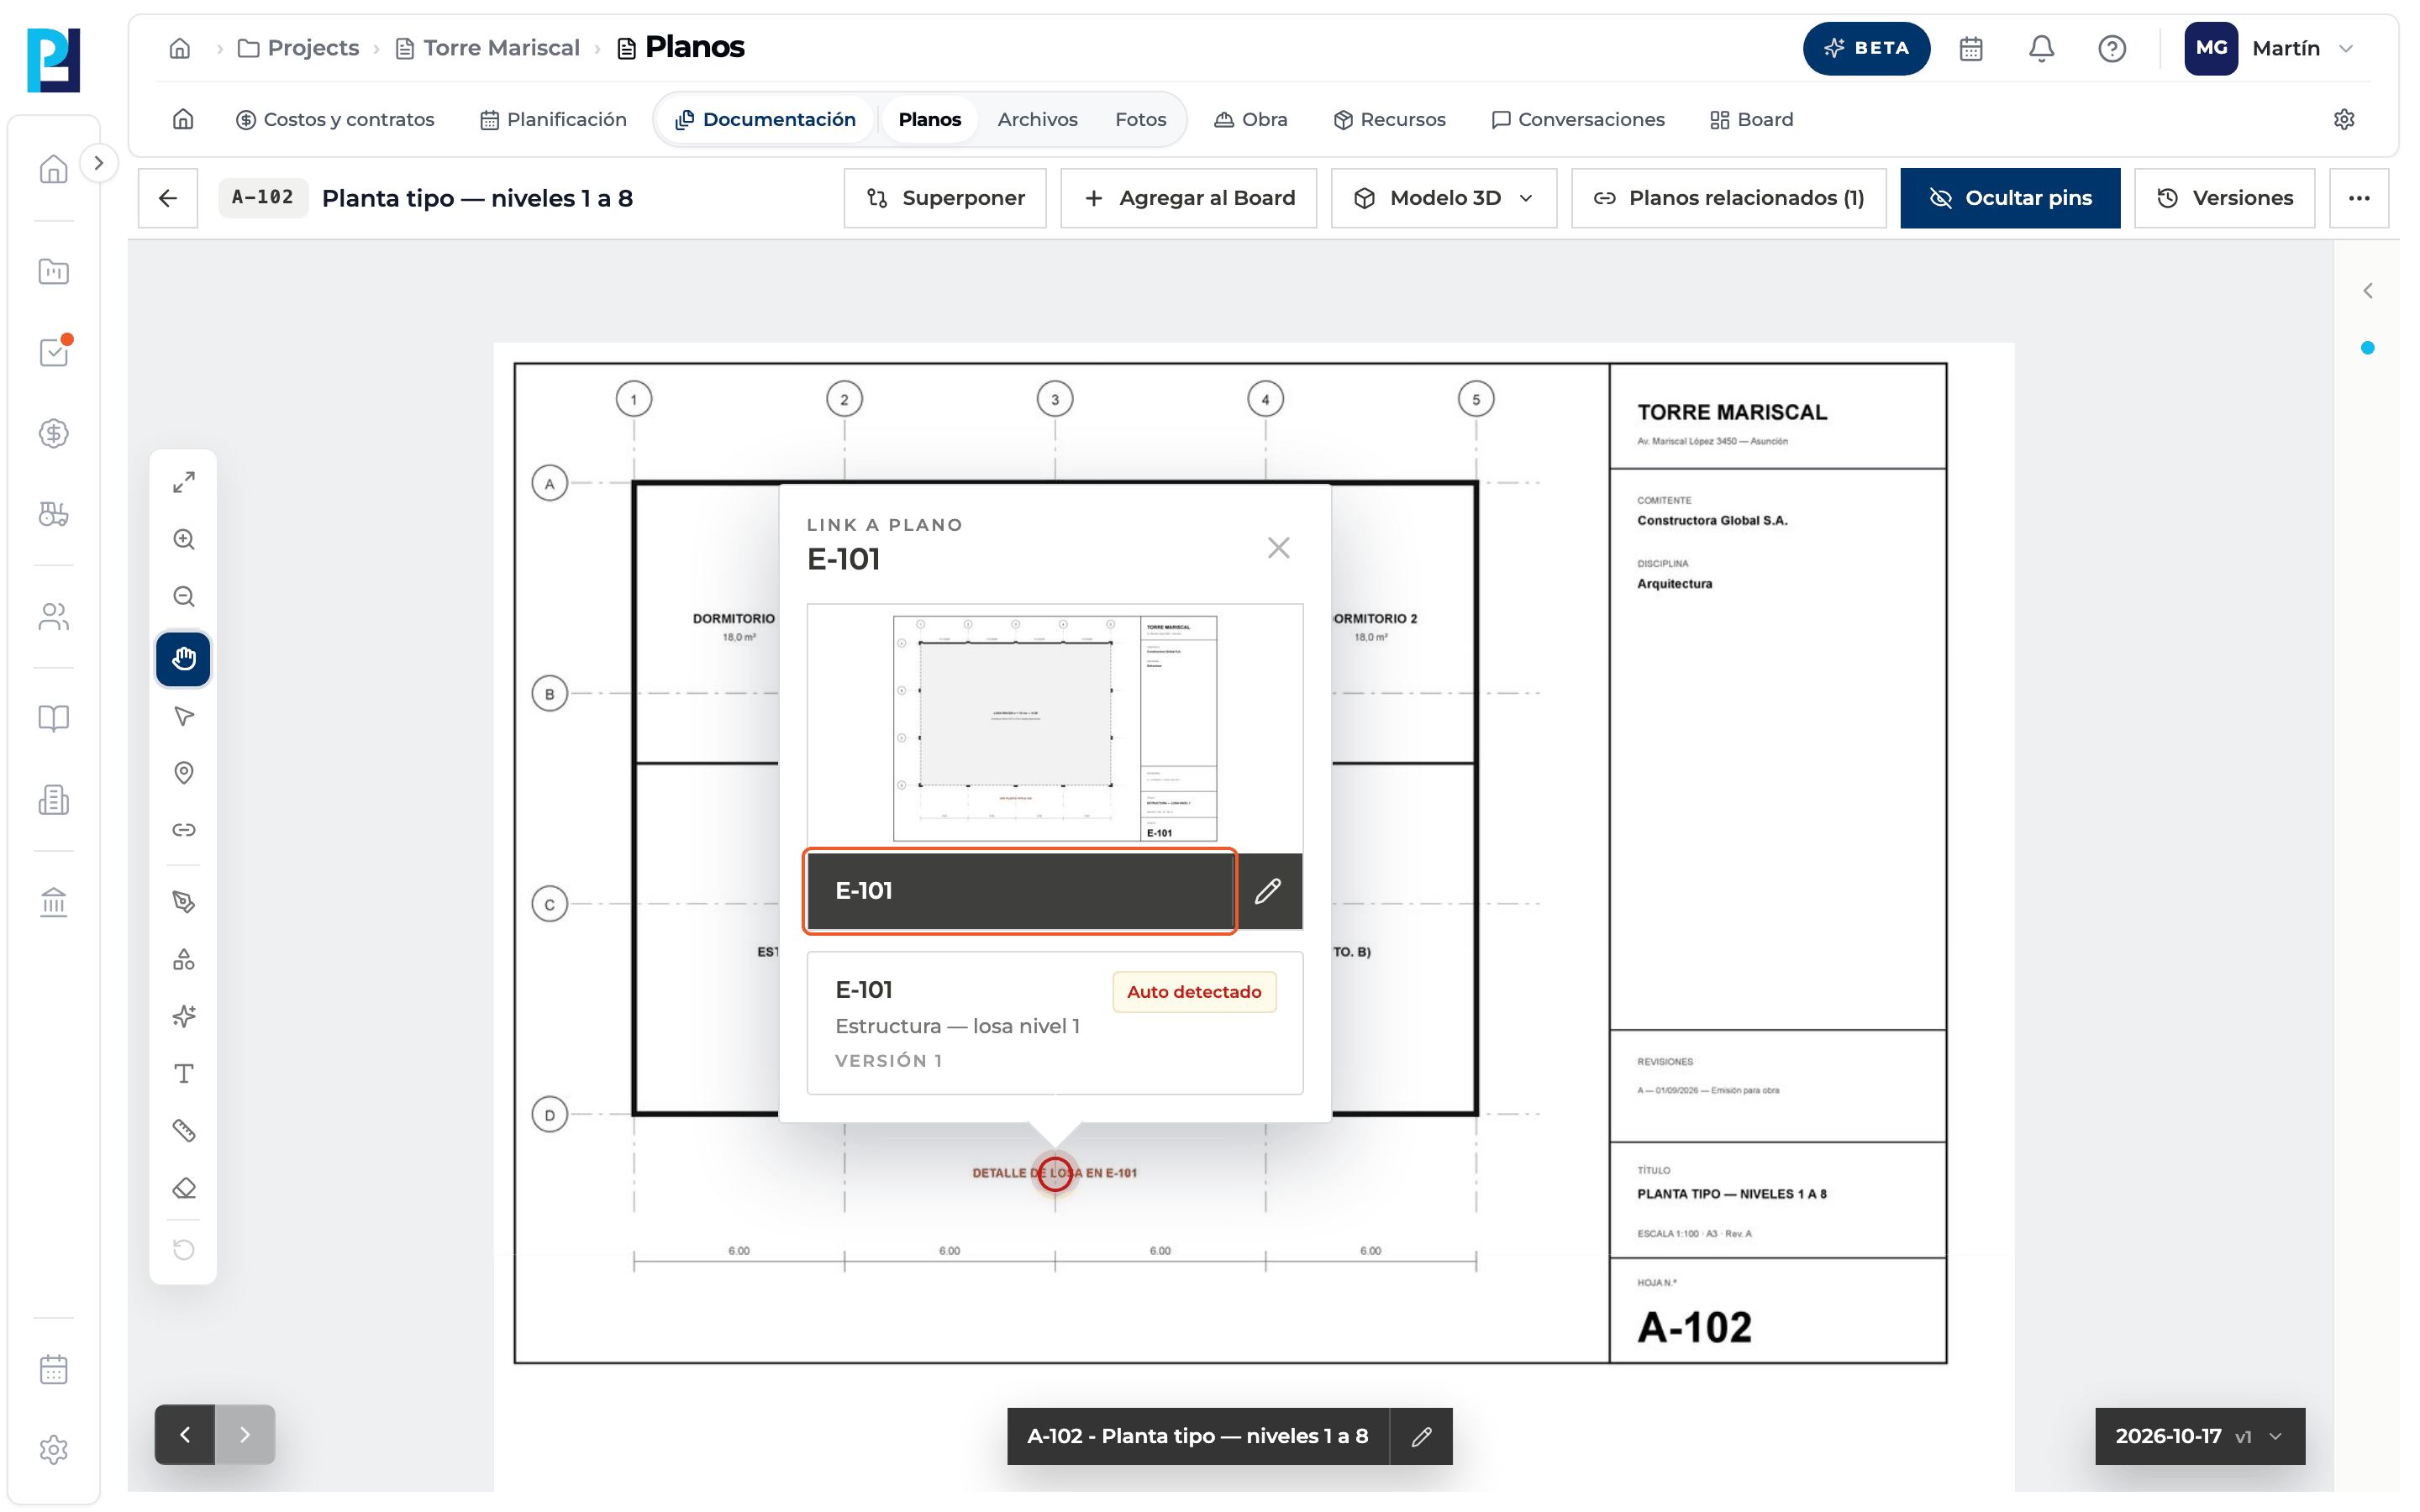Toggle Ocultar pins button
Image resolution: width=2420 pixels, height=1512 pixels.
pos(2009,198)
